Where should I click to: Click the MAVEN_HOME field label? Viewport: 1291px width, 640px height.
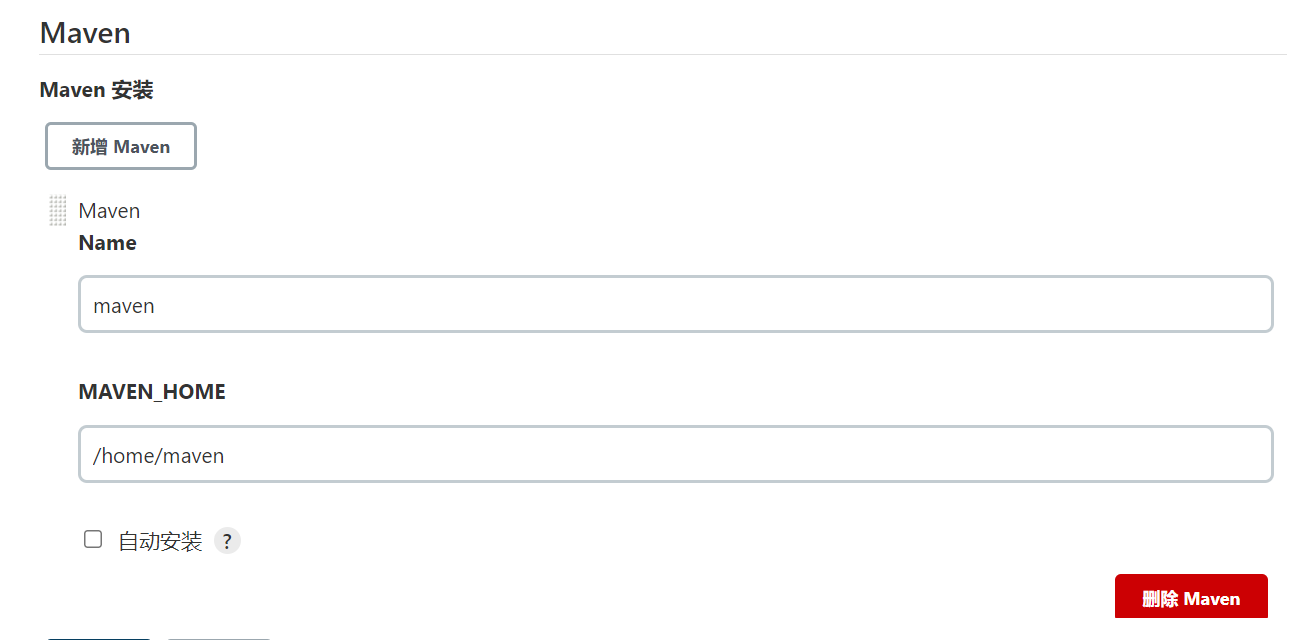click(152, 392)
